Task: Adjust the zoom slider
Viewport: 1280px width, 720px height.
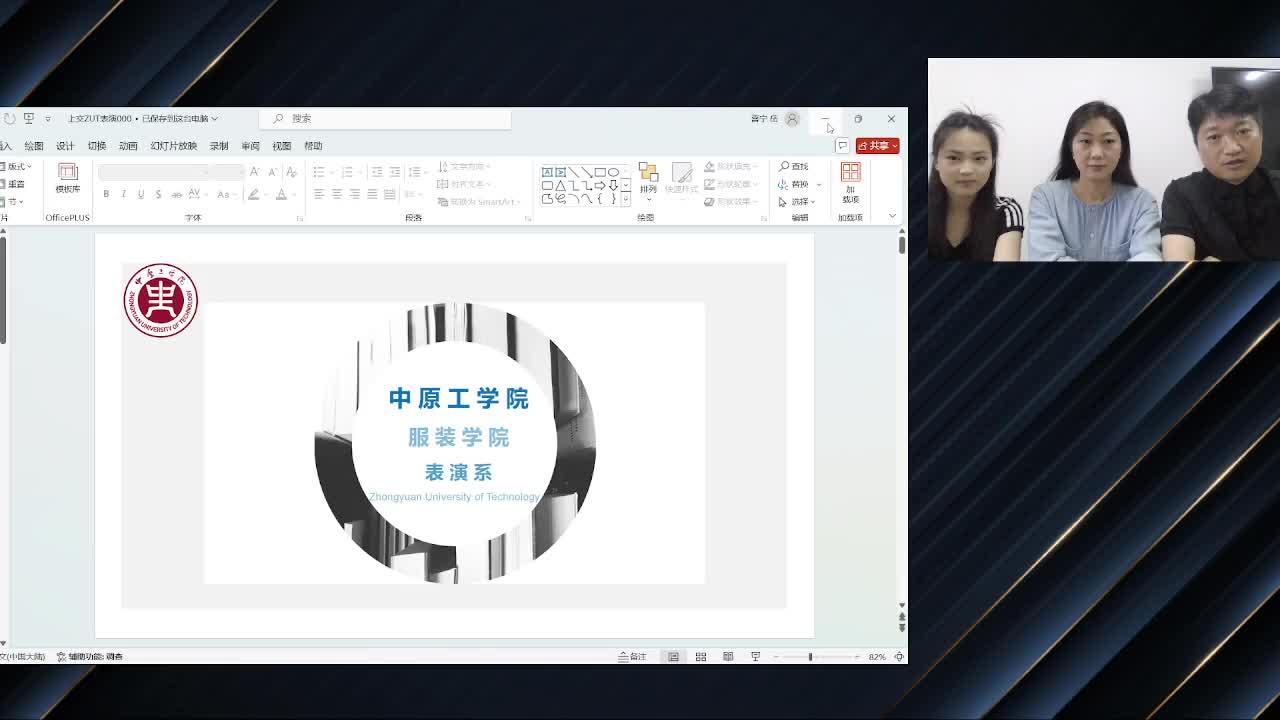Action: tap(810, 657)
